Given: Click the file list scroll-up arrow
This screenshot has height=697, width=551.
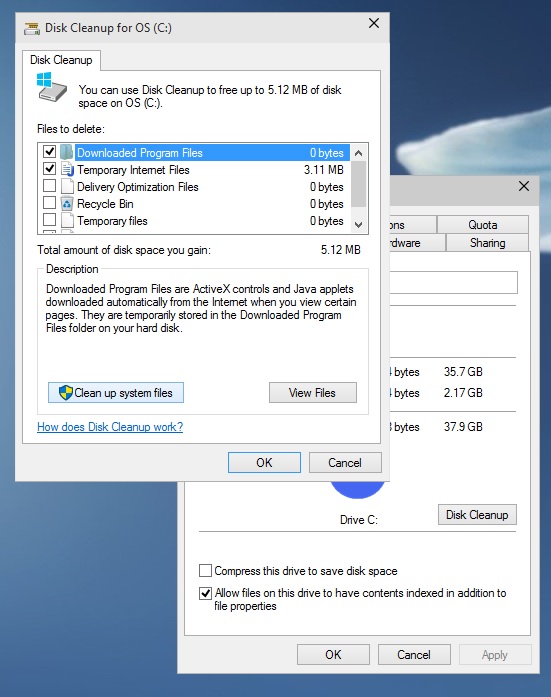Looking at the screenshot, I should 359,153.
